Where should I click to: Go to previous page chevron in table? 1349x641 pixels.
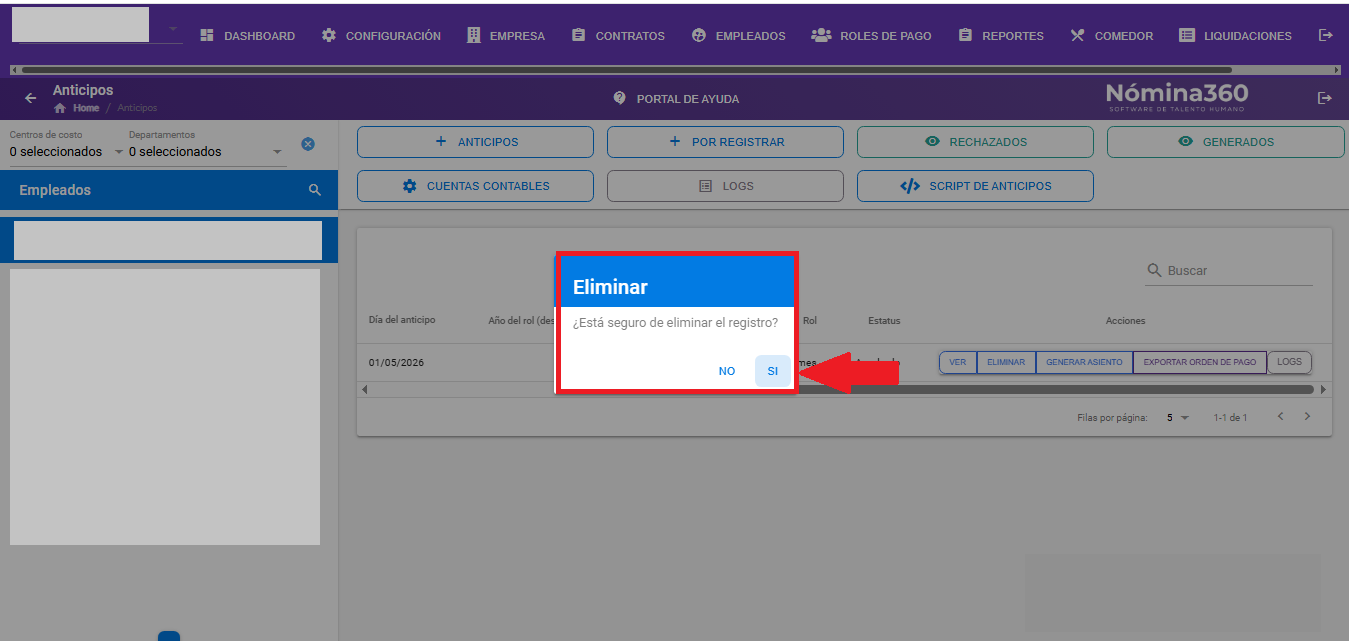pyautogui.click(x=1280, y=417)
